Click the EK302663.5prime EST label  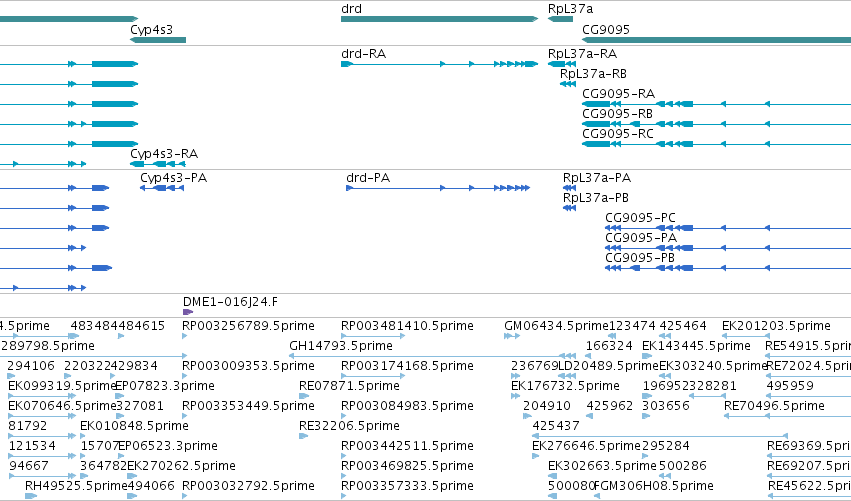coord(602,466)
